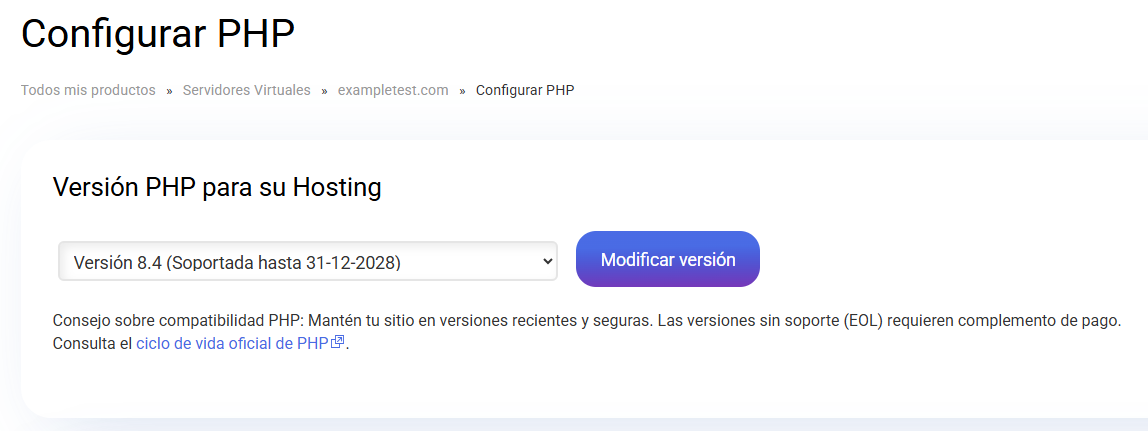Screen dimensions: 1148x431
Task: Navigate to 'Servidores Virtuales' breadcrumb
Action: click(x=247, y=90)
